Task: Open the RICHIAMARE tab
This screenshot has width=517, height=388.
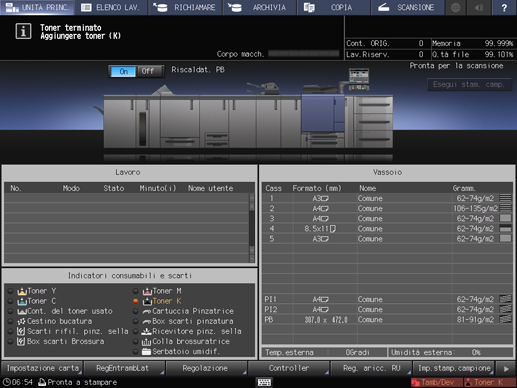Action: pyautogui.click(x=185, y=7)
